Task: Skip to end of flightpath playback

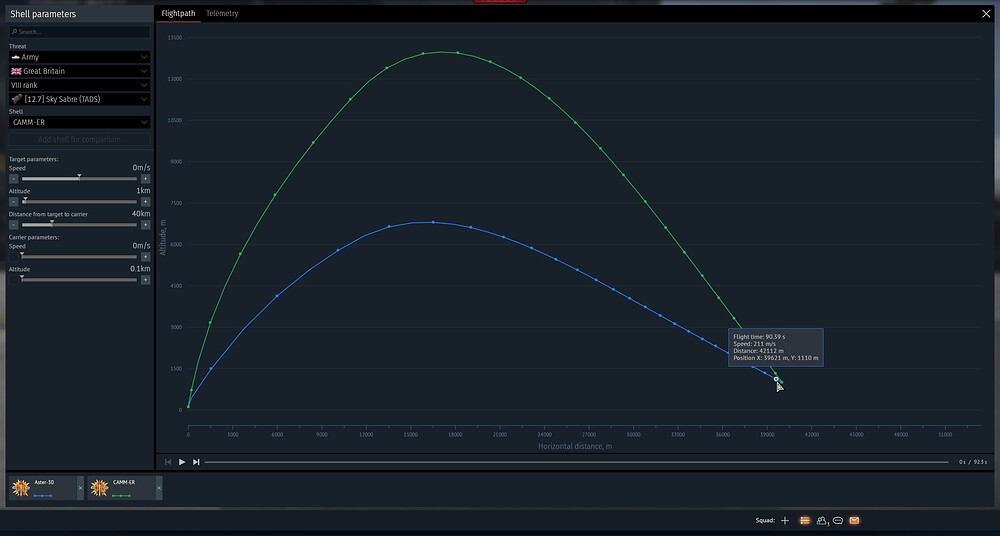Action: click(196, 462)
